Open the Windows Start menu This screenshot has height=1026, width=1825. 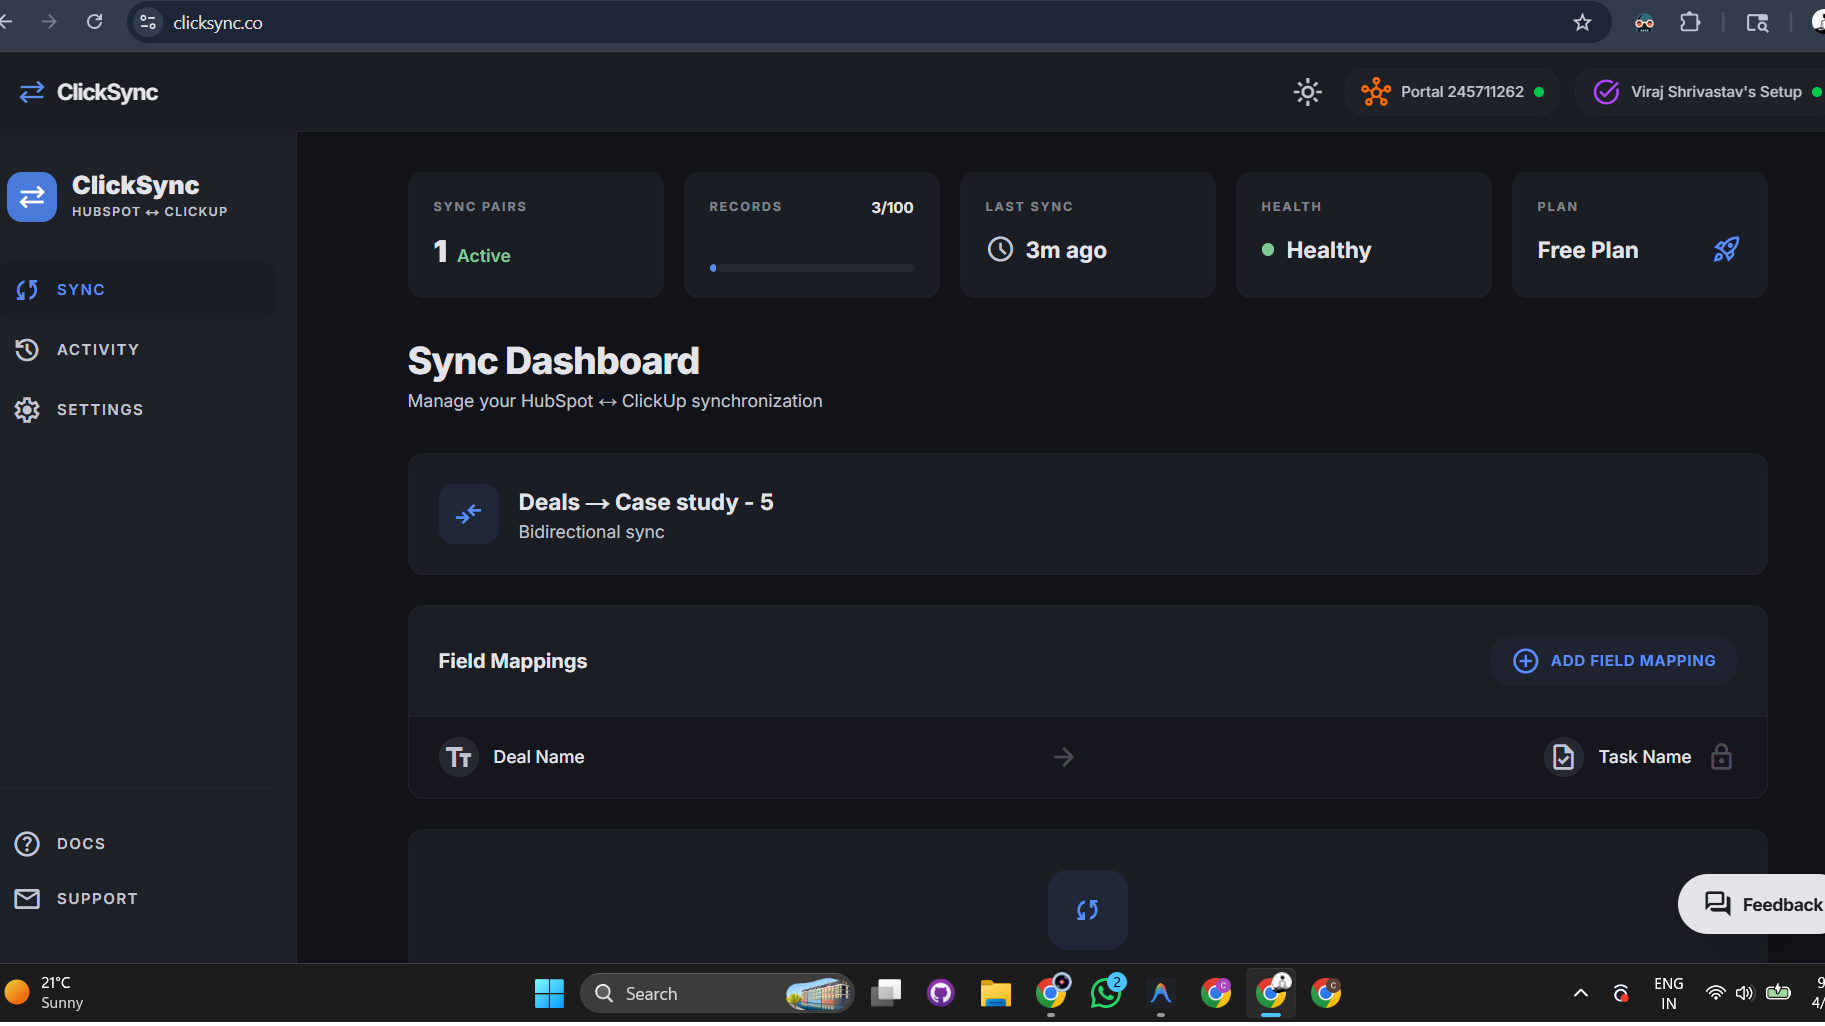click(549, 993)
